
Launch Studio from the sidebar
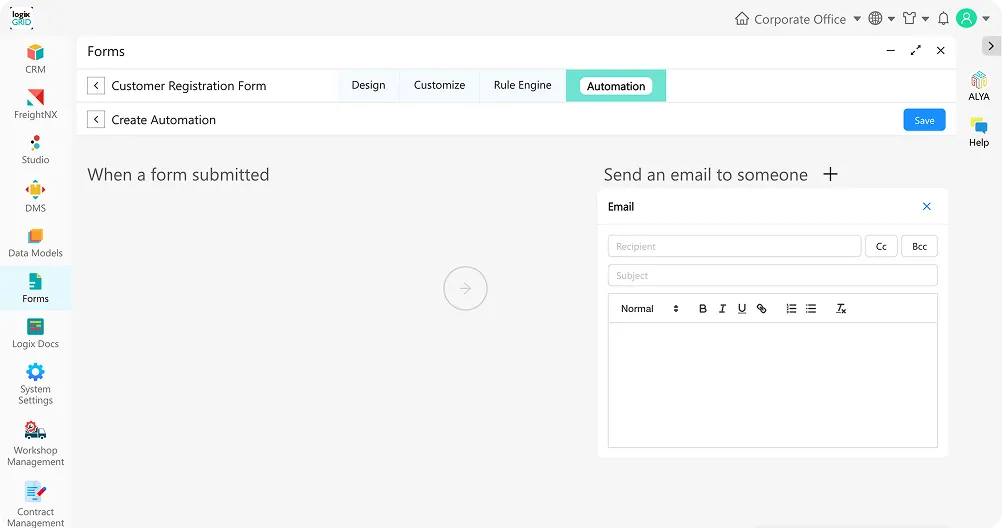tap(35, 150)
